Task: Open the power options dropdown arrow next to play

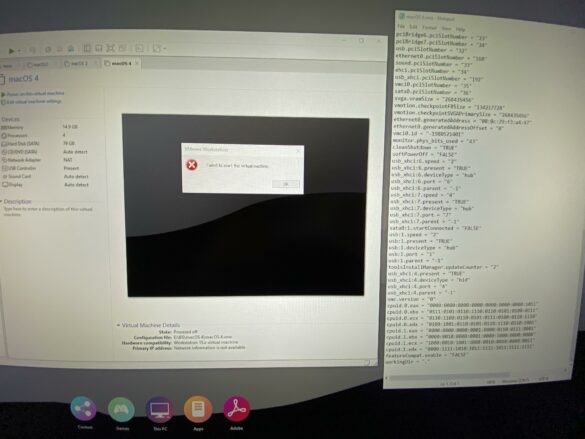Action: point(19,51)
